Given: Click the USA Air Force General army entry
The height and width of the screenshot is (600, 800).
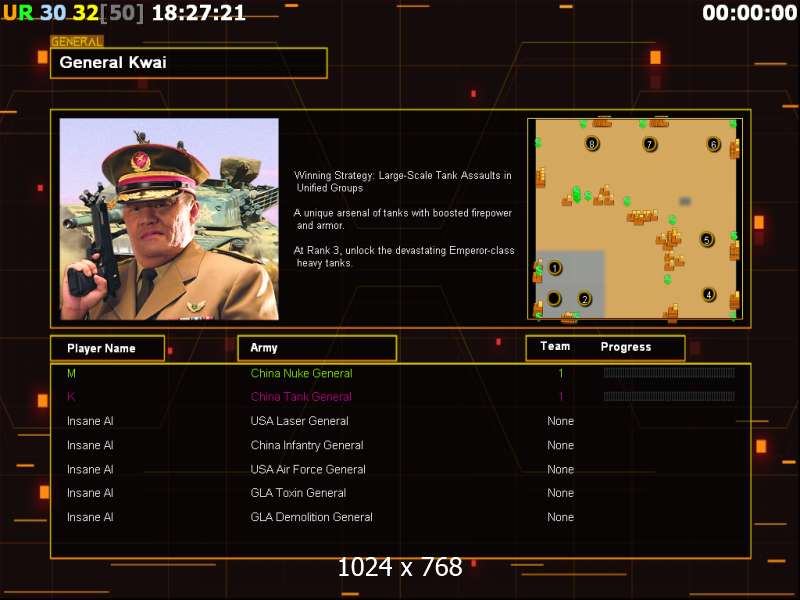Looking at the screenshot, I should click(x=308, y=469).
